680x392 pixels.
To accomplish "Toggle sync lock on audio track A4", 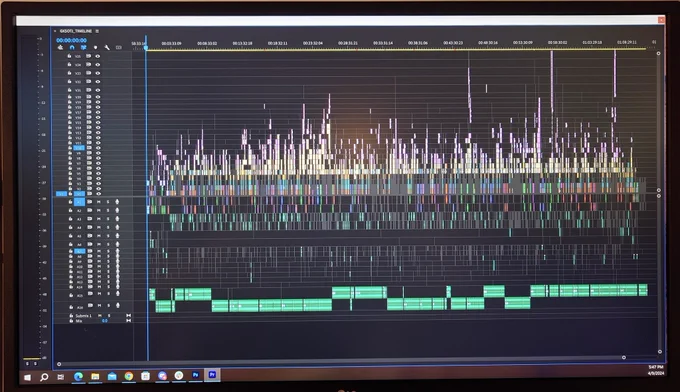I will click(x=90, y=227).
